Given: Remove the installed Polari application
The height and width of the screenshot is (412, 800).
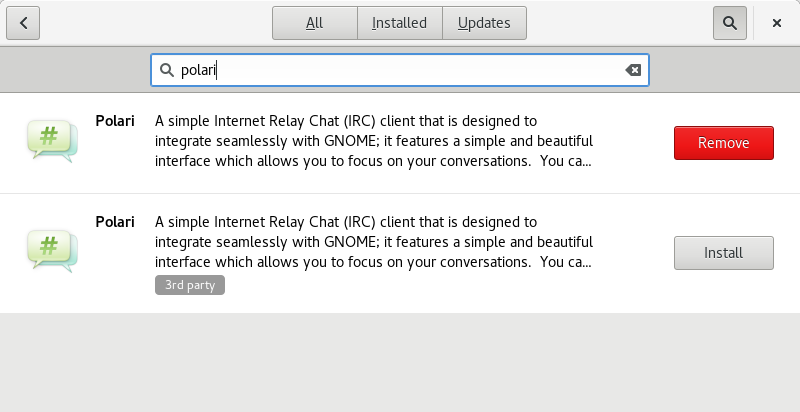Looking at the screenshot, I should [x=723, y=143].
